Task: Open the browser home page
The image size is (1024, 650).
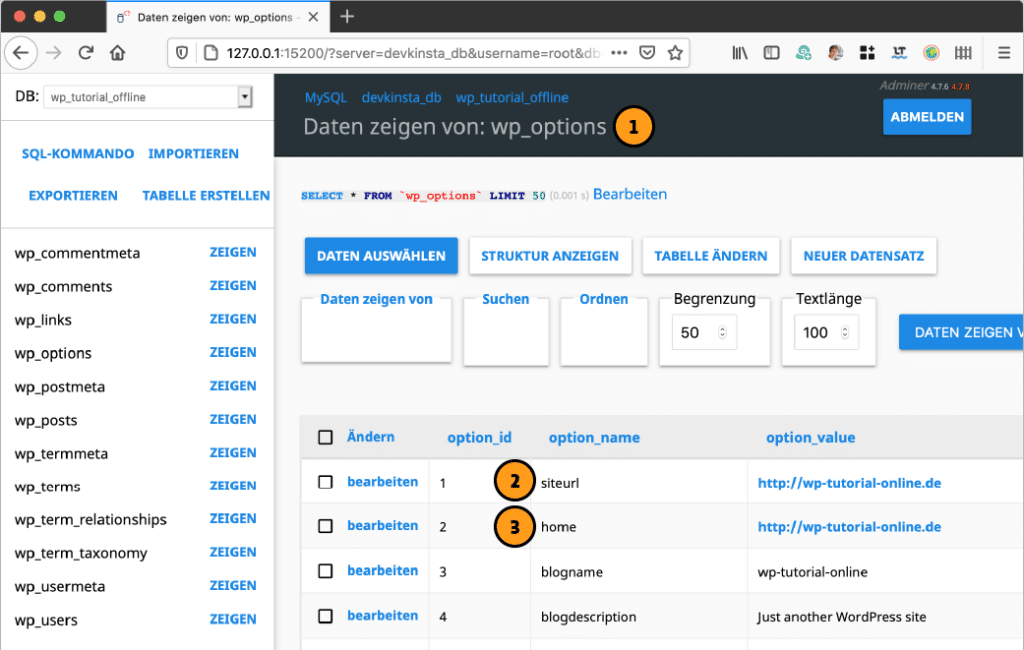Action: tap(118, 53)
